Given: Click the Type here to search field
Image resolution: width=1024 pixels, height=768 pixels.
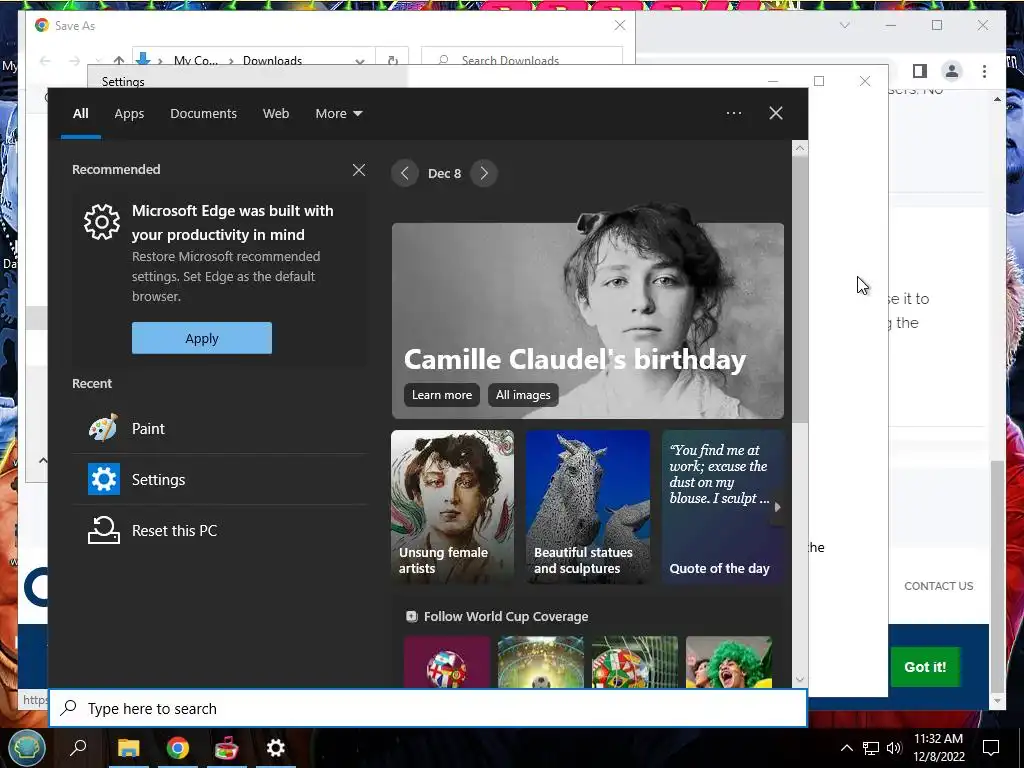Looking at the screenshot, I should tap(428, 708).
